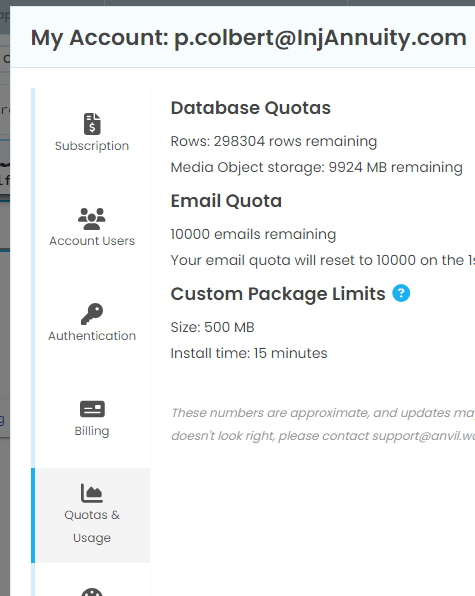Click 'Size: 500 MB' text
Image resolution: width=475 pixels, height=596 pixels.
click(x=212, y=327)
